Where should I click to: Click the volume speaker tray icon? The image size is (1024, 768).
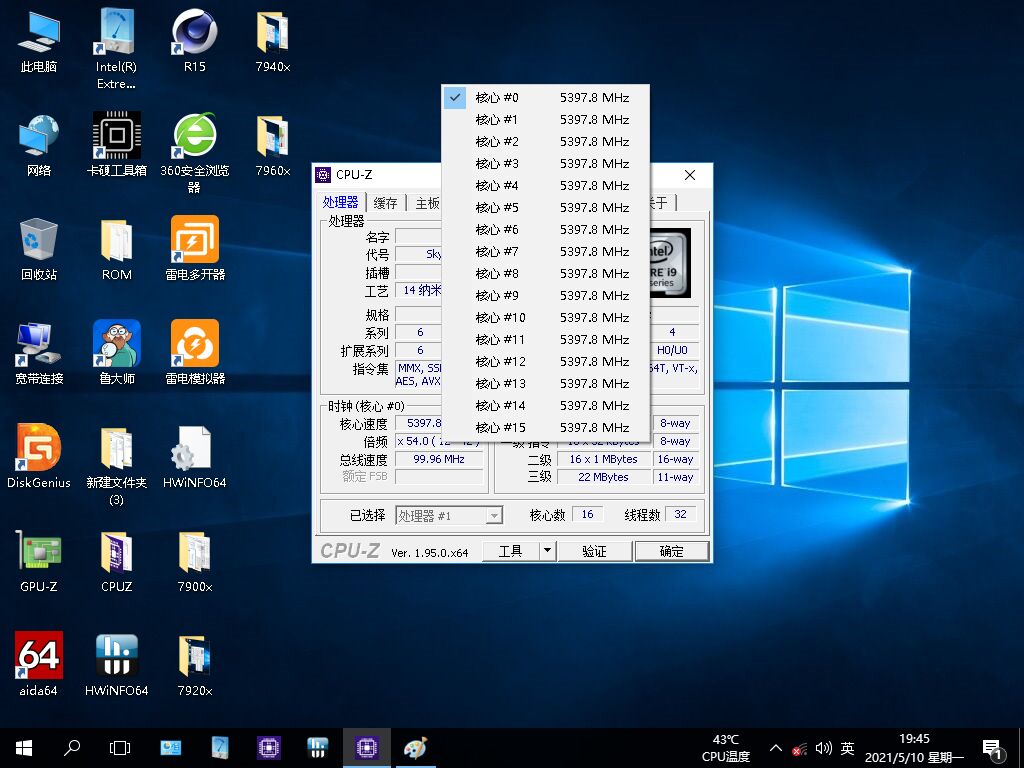824,748
